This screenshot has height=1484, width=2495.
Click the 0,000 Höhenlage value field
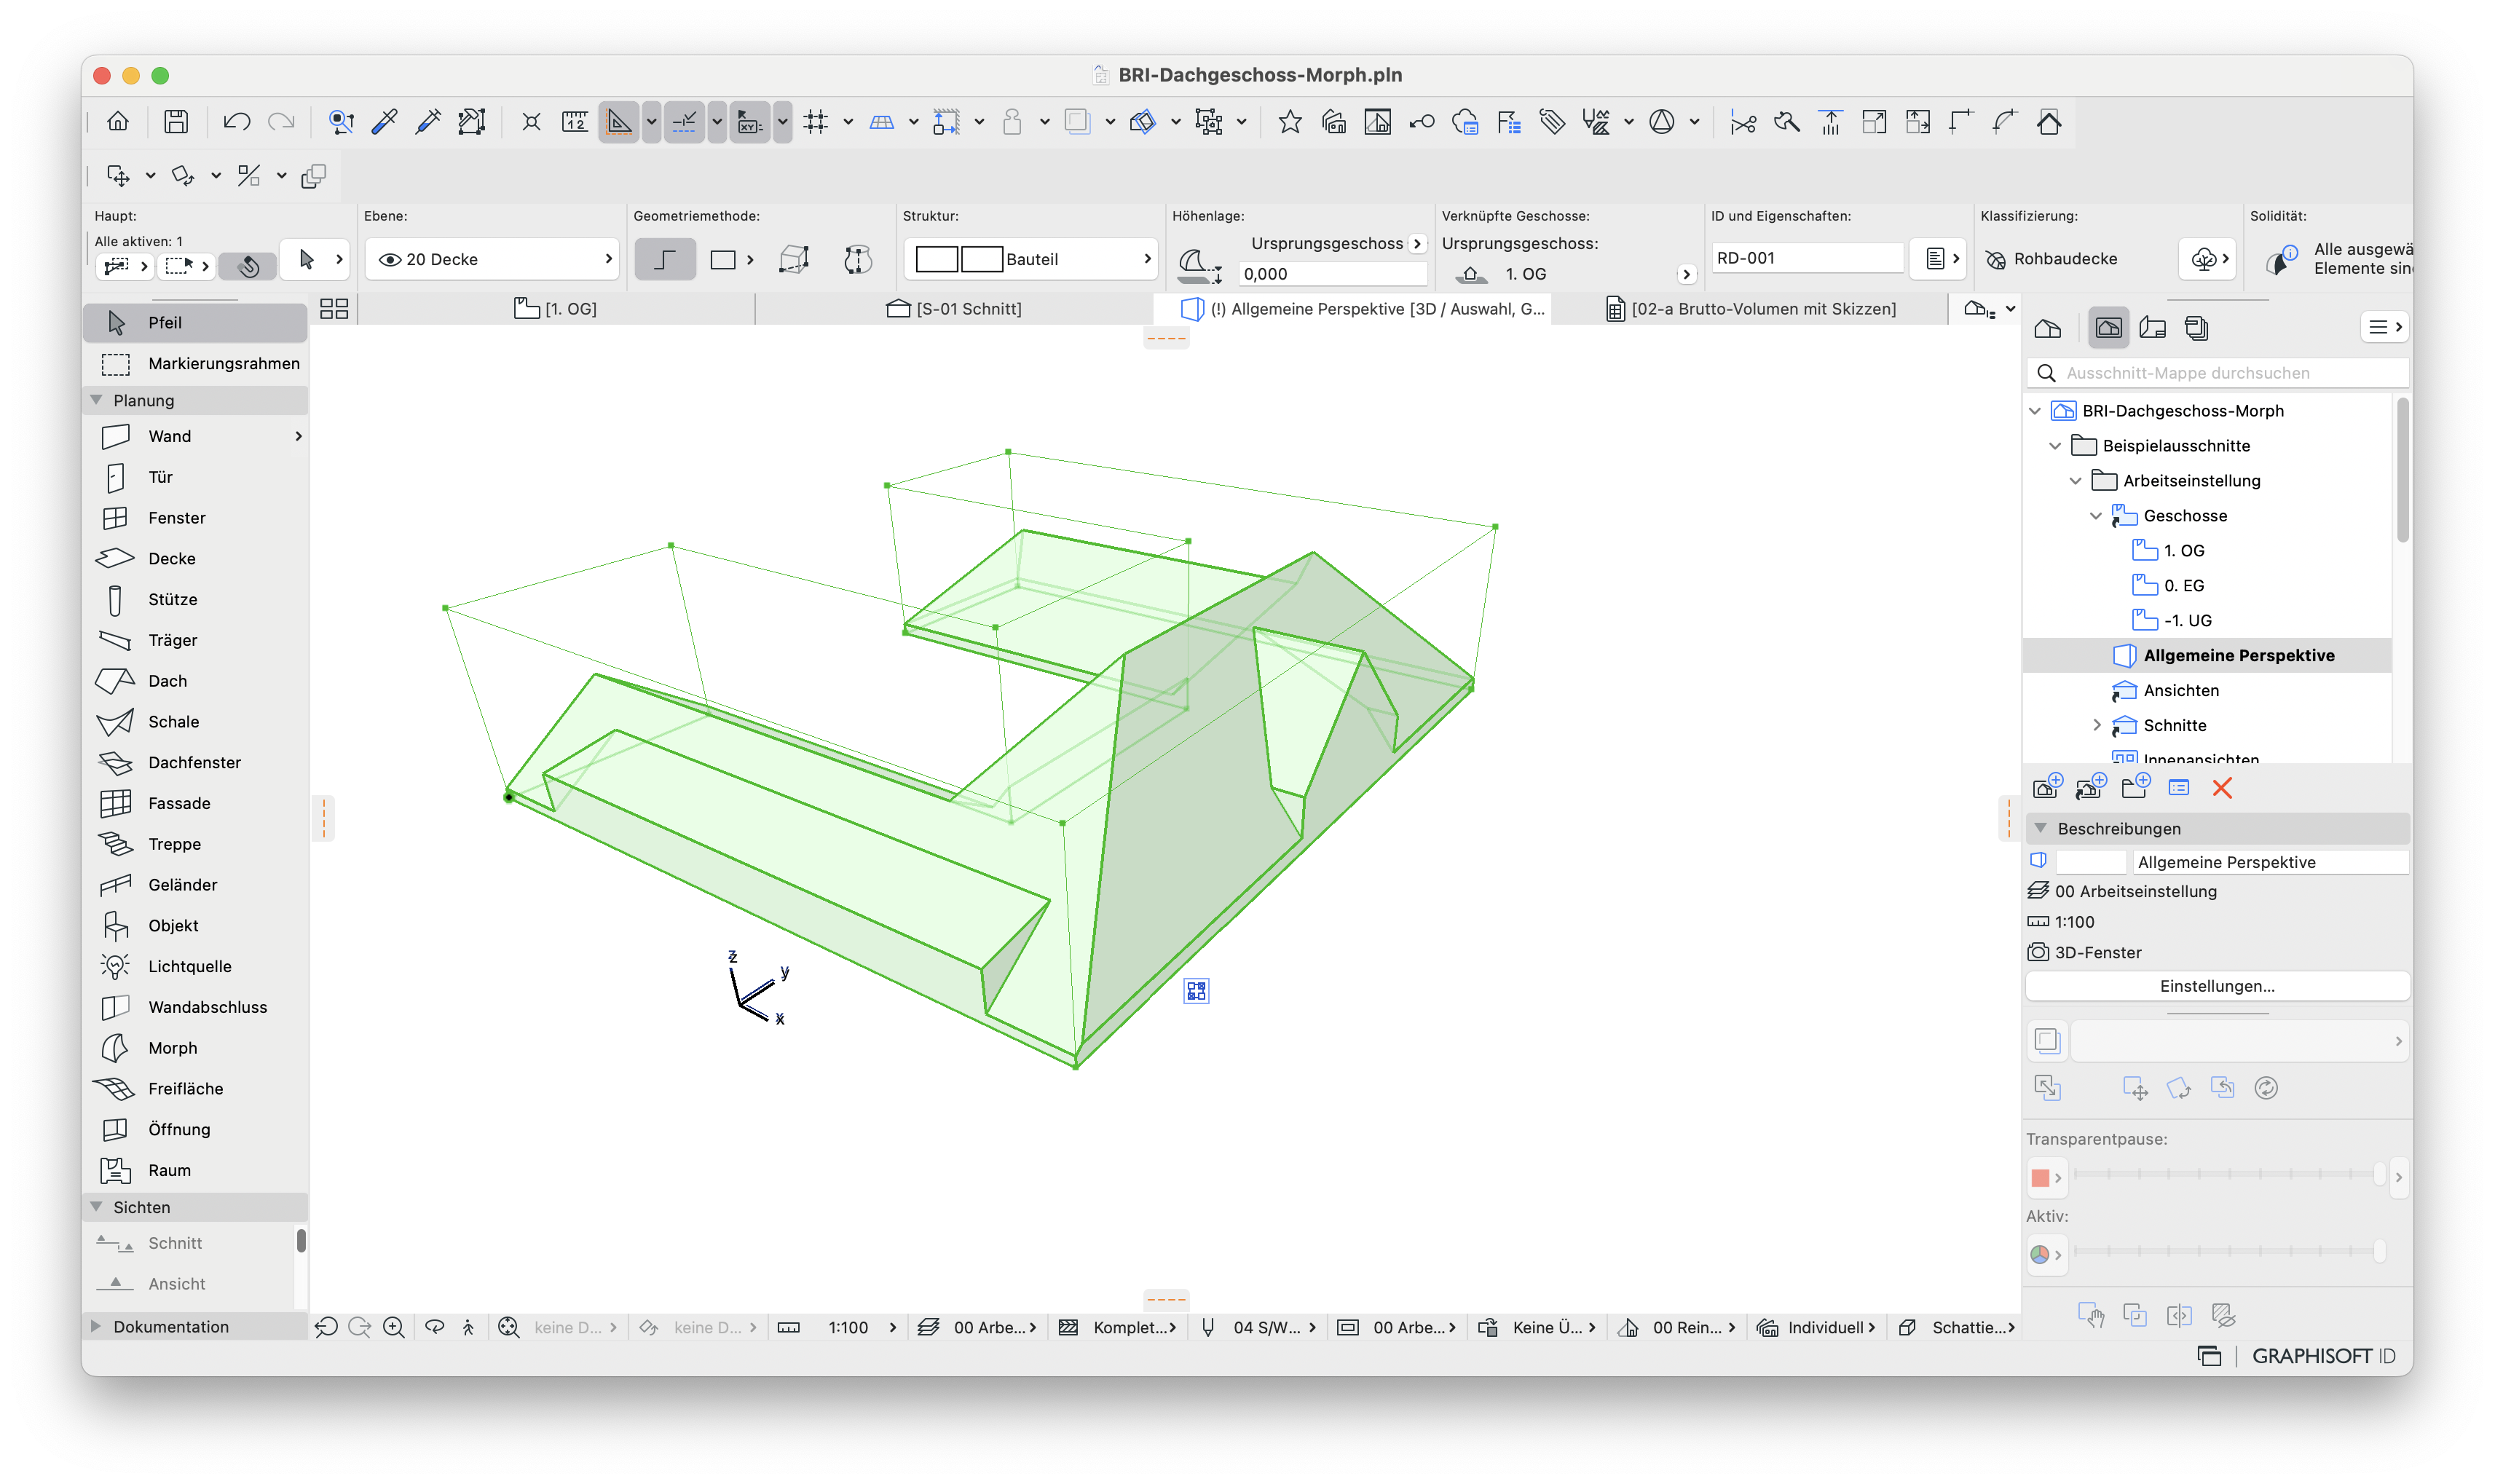click(x=1332, y=273)
